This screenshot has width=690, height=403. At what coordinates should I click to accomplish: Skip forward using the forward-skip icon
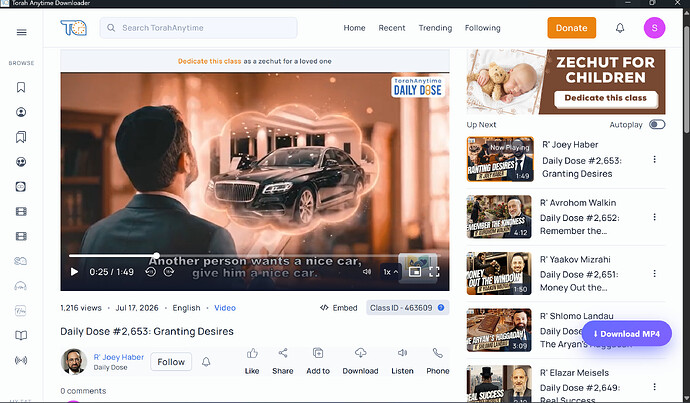[169, 272]
